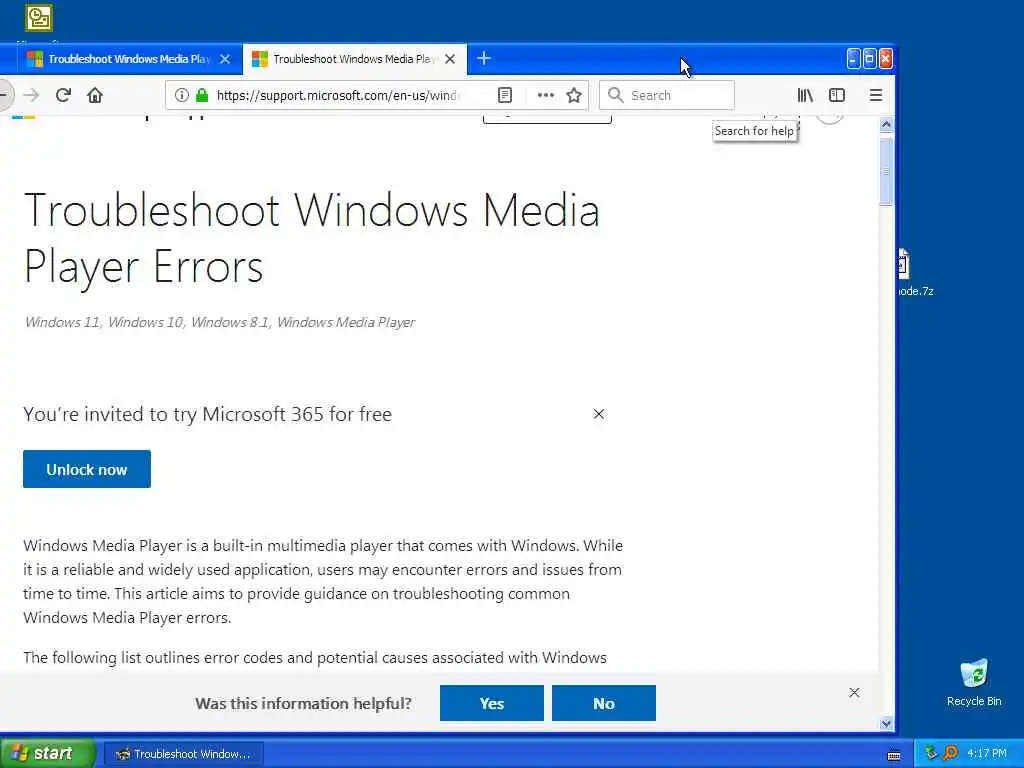Screen dimensions: 1024x768
Task: Select the desktop shortcut icon above browser
Action: pyautogui.click(x=39, y=18)
